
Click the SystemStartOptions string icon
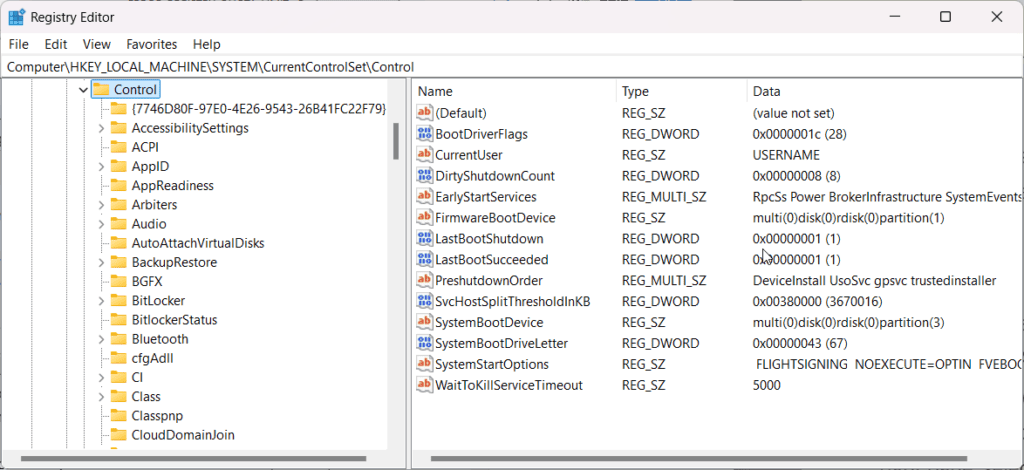pyautogui.click(x=424, y=364)
